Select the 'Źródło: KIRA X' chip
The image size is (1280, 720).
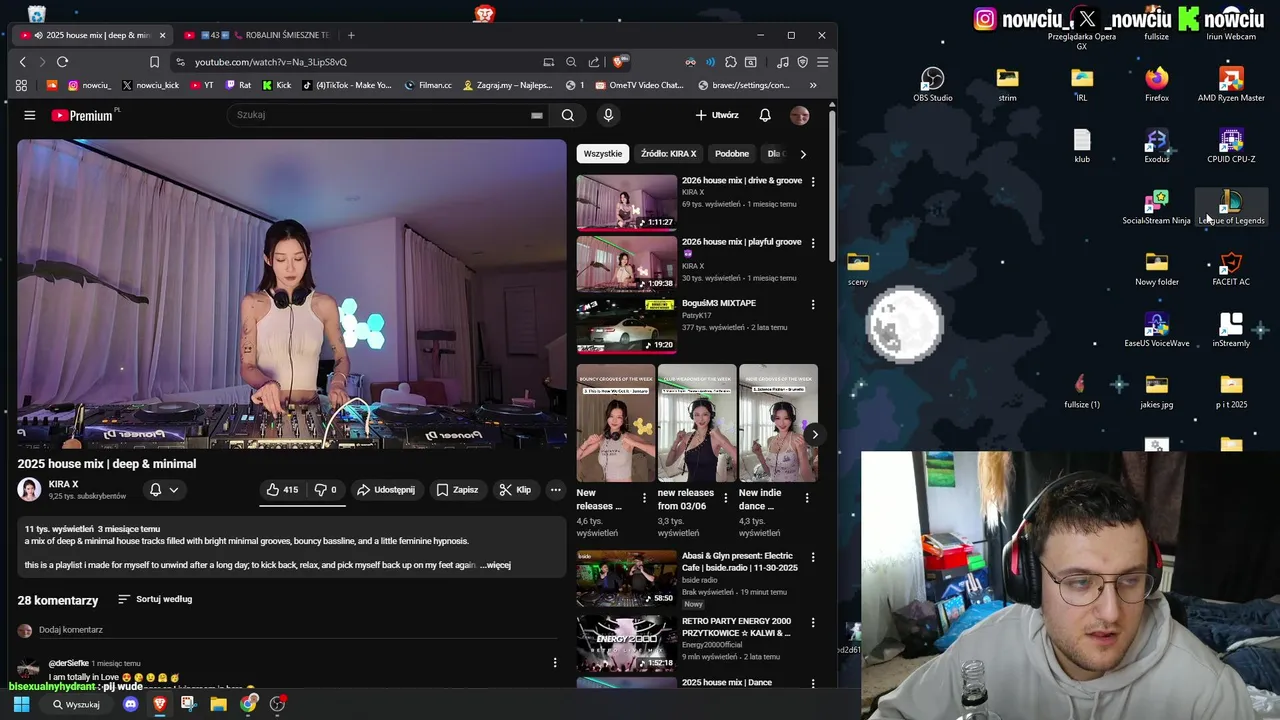(x=668, y=154)
